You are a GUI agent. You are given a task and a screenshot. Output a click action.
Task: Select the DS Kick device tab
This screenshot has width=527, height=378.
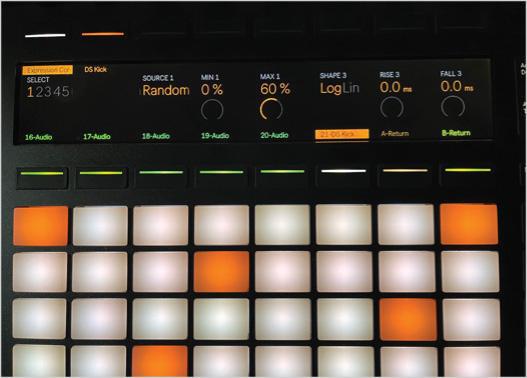[95, 70]
